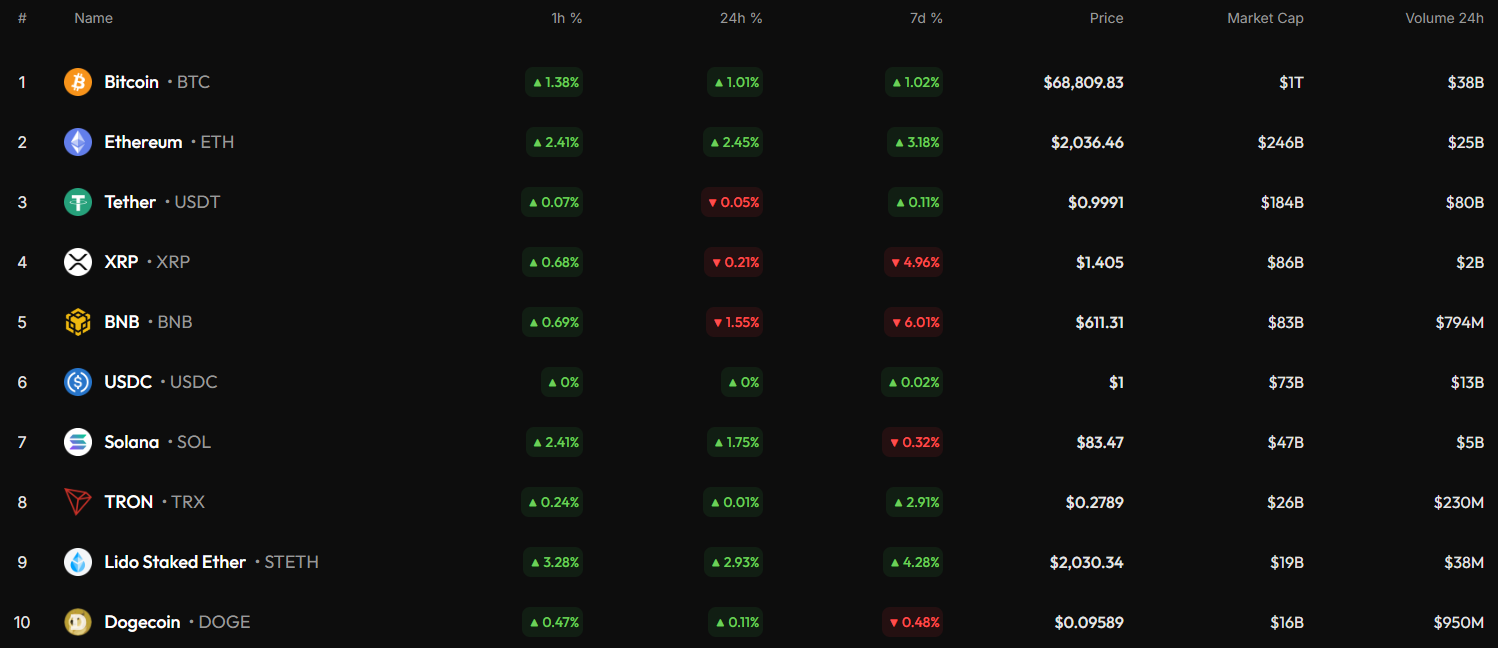This screenshot has width=1498, height=648.
Task: Click the Tether coin icon
Action: (78, 202)
